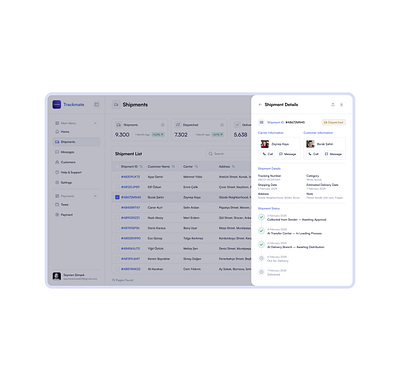Click Zeynep Kaya's avatar photo
400x381 pixels.
click(265, 144)
